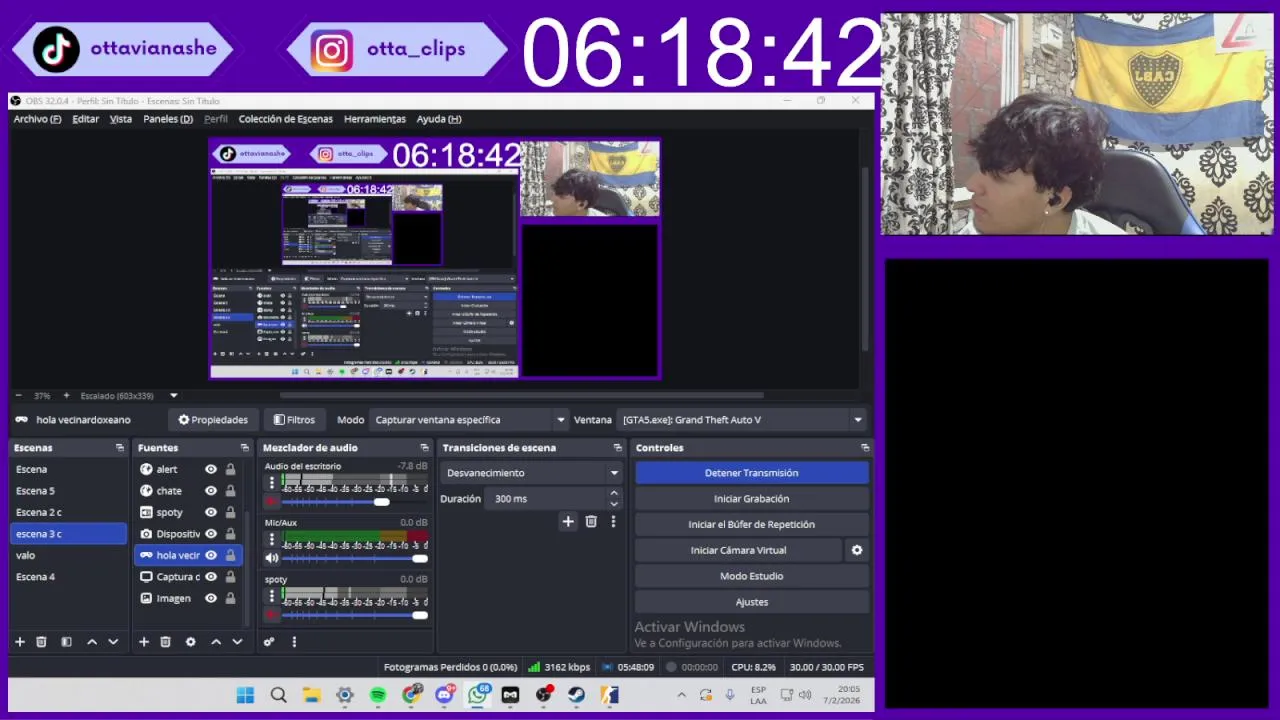Viewport: 1280px width, 720px height.
Task: Open the Paneles menu
Action: coord(168,119)
